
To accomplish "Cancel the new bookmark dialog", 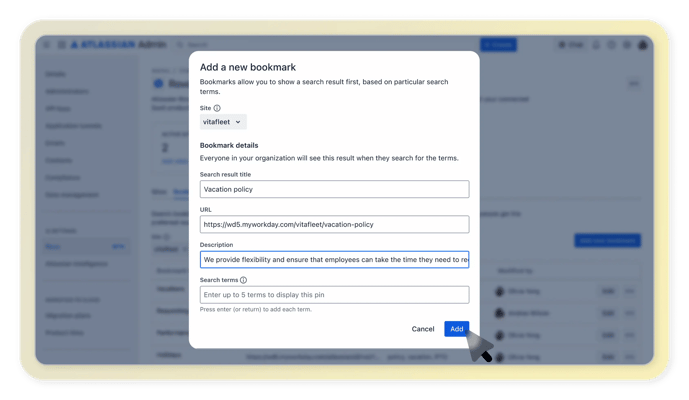I will (x=423, y=329).
